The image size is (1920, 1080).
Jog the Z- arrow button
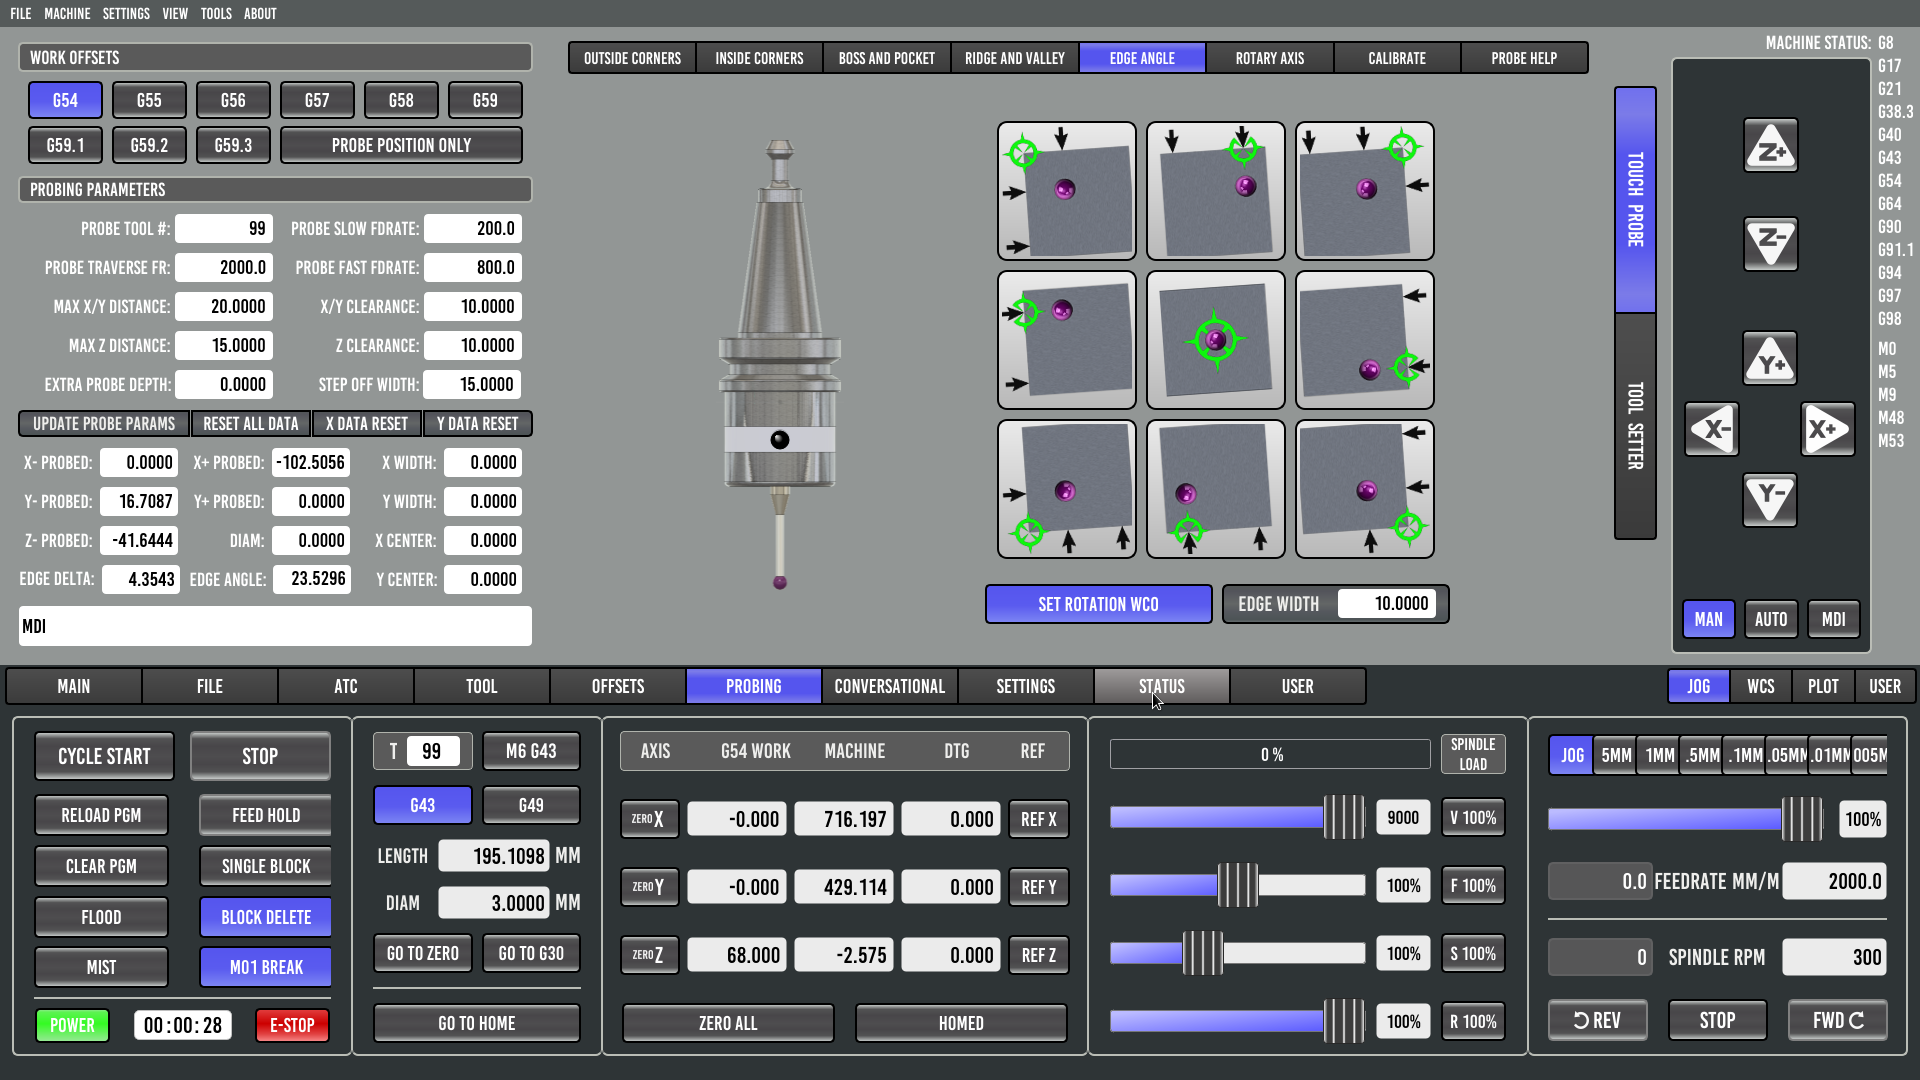click(x=1770, y=243)
